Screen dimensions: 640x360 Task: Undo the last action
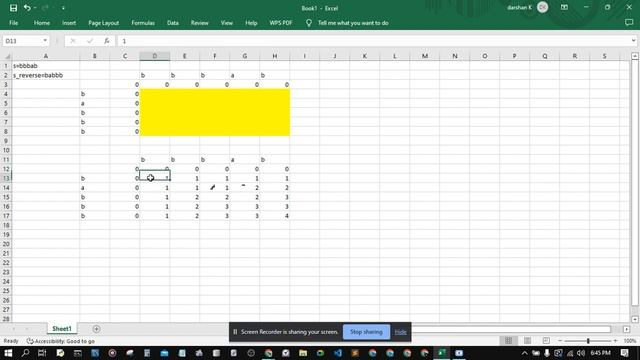[27, 8]
